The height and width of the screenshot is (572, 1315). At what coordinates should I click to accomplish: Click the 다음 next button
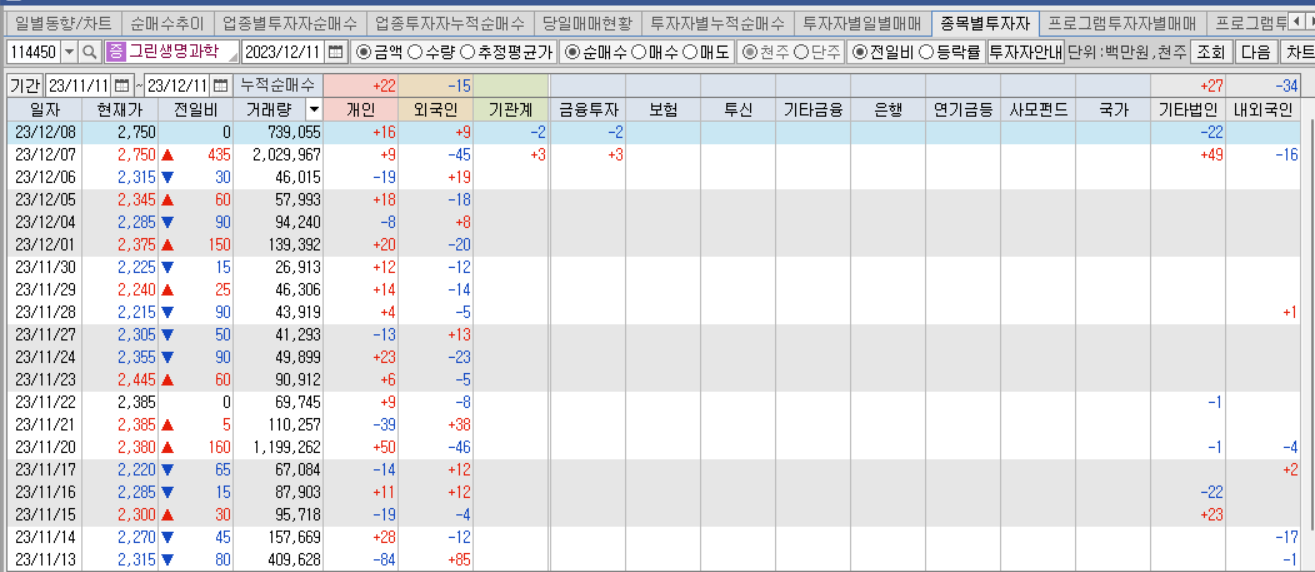(x=1256, y=52)
